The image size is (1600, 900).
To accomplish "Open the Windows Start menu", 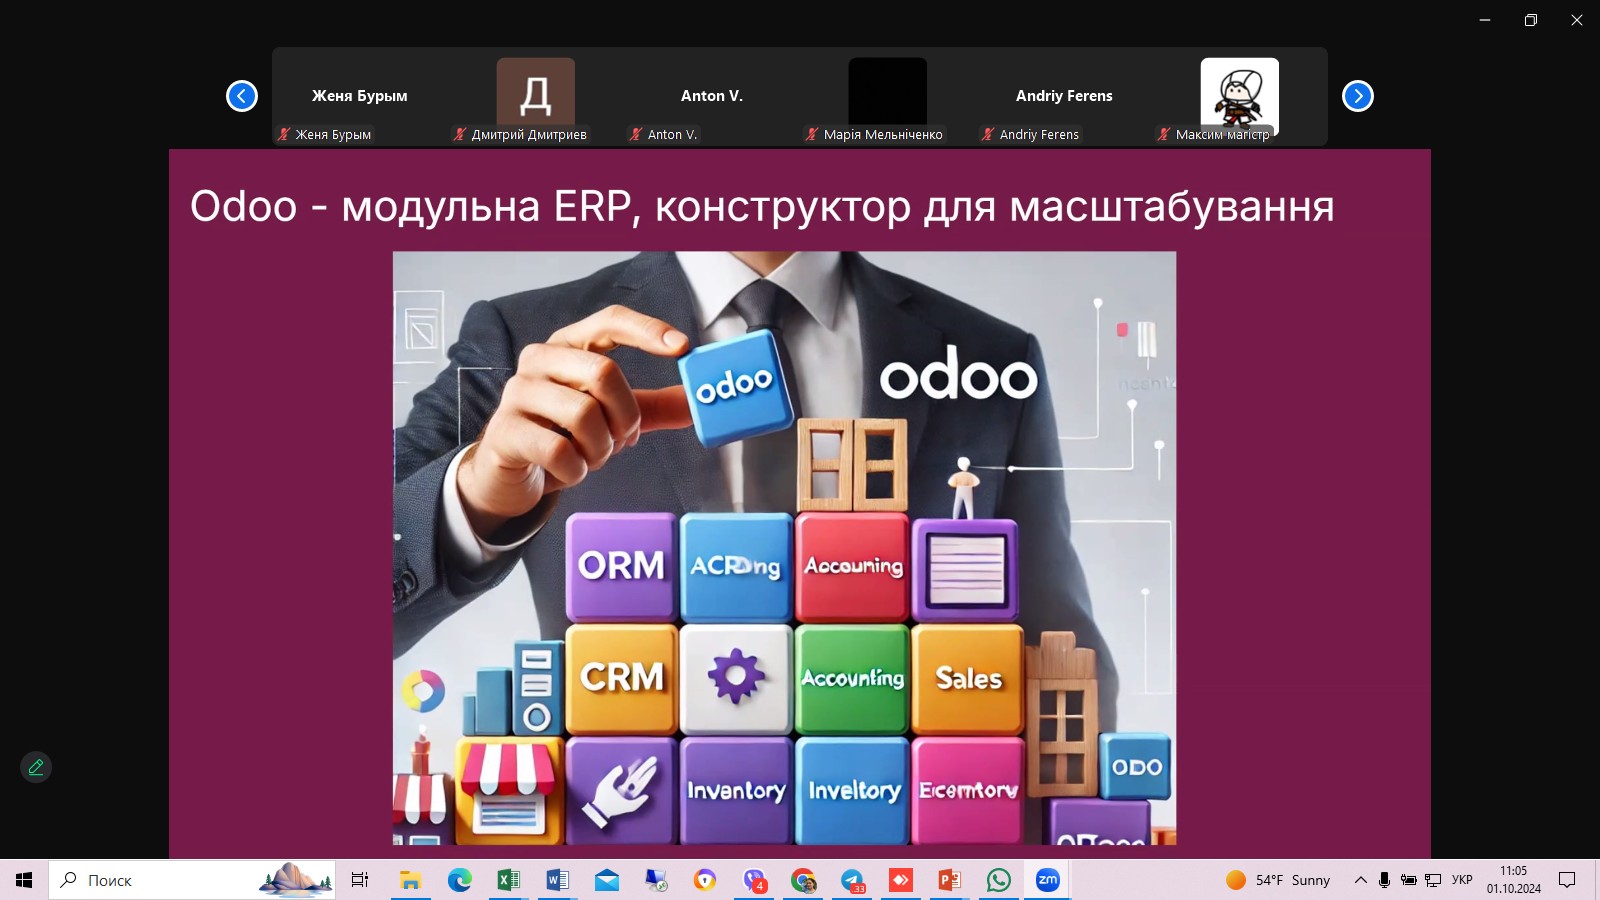I will coord(24,880).
